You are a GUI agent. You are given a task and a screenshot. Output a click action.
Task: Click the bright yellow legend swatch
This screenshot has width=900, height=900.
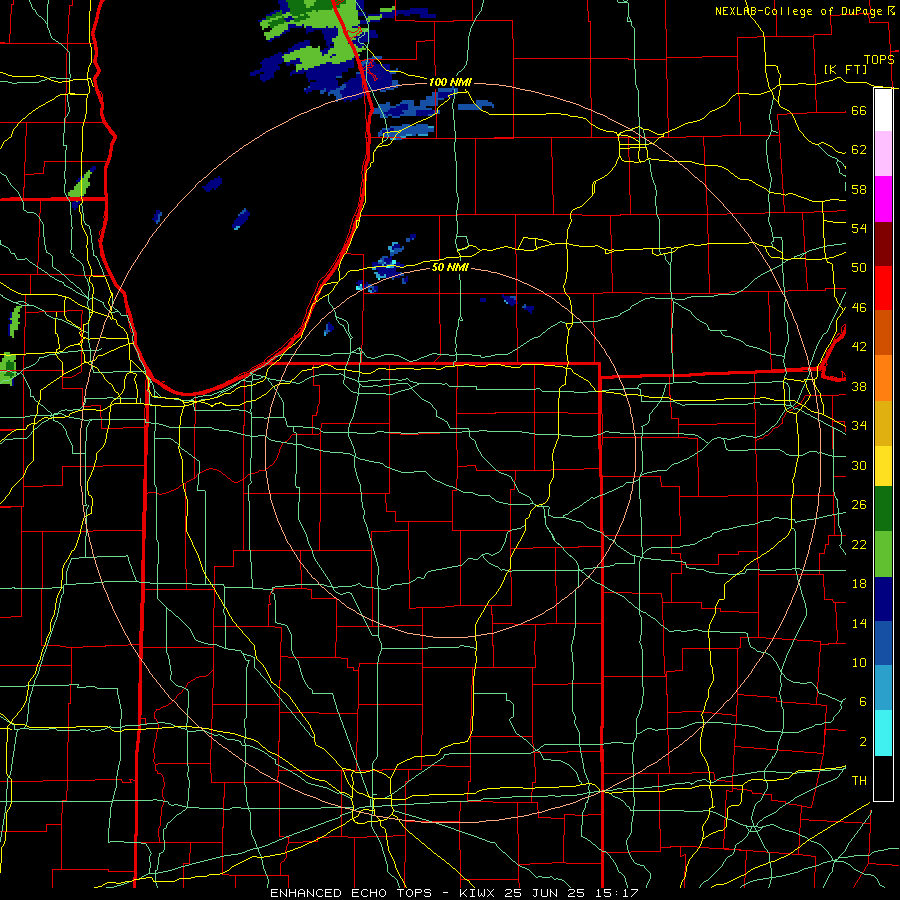[x=883, y=466]
